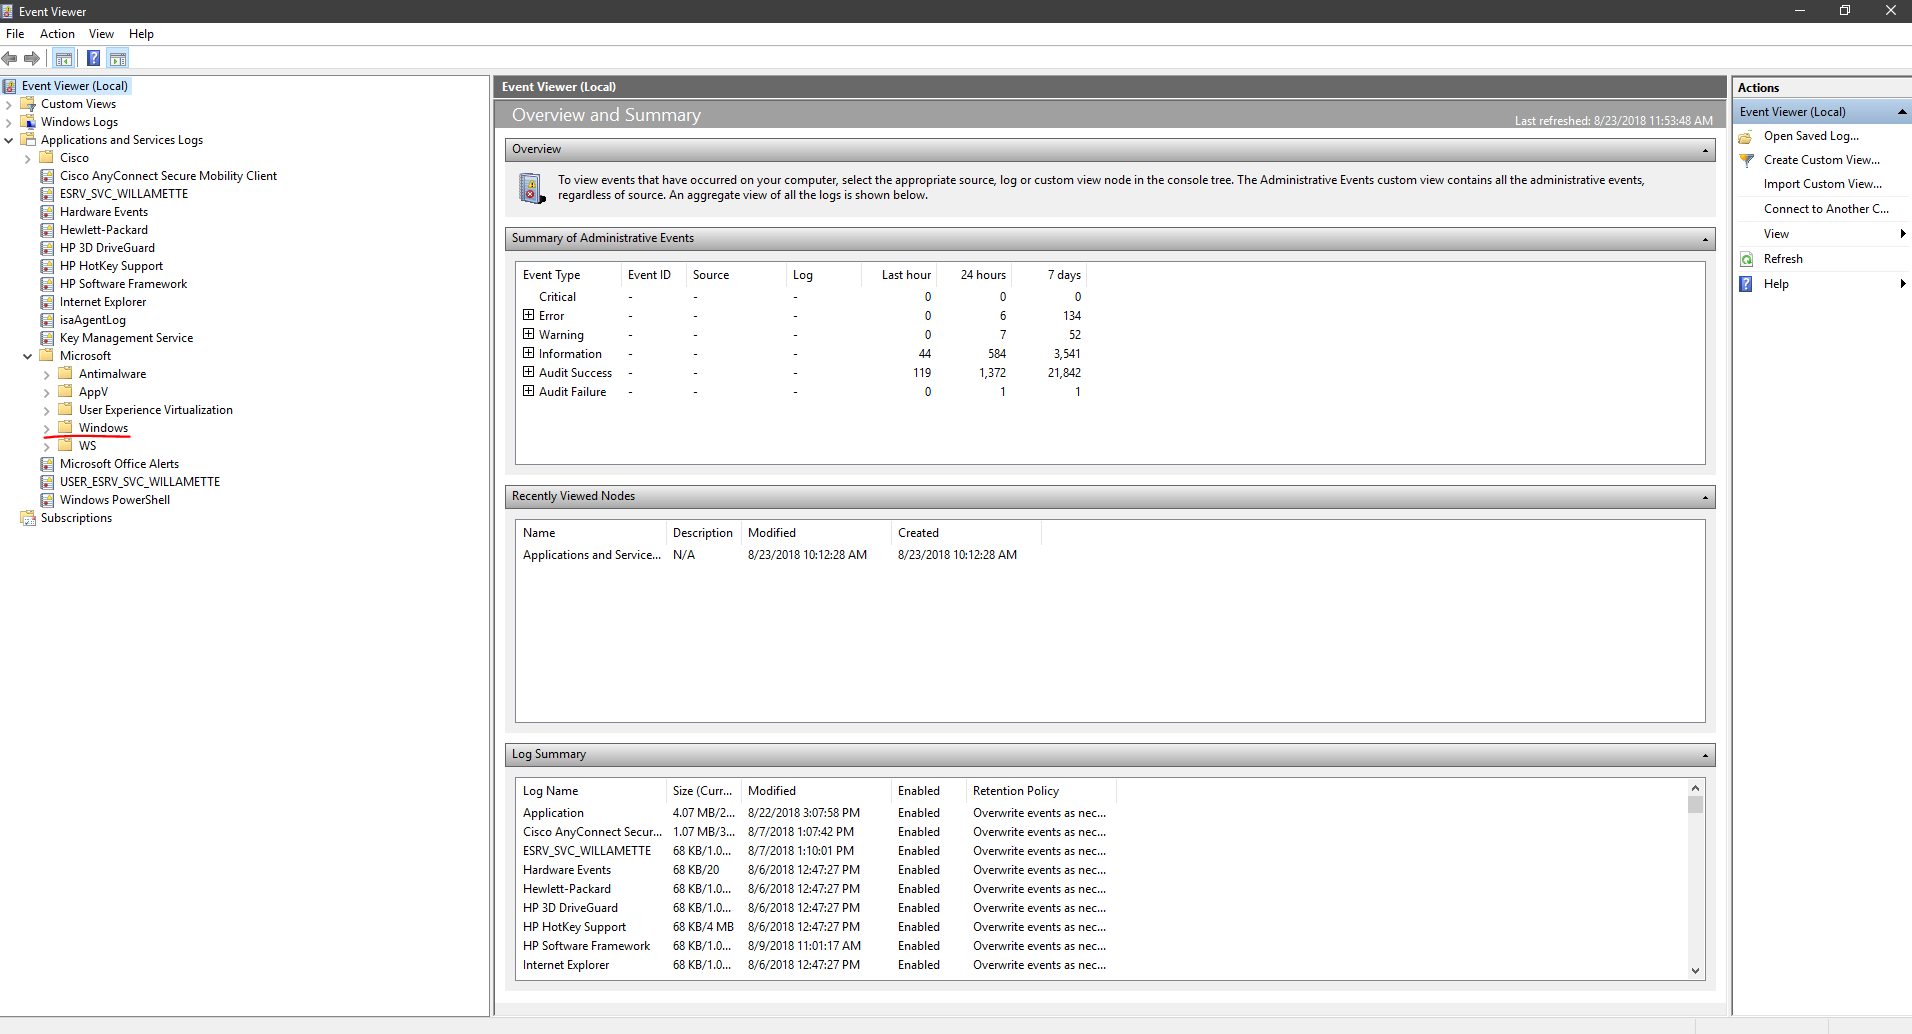Expand the Windows folder under Microsoft
1912x1034 pixels.
click(x=47, y=429)
